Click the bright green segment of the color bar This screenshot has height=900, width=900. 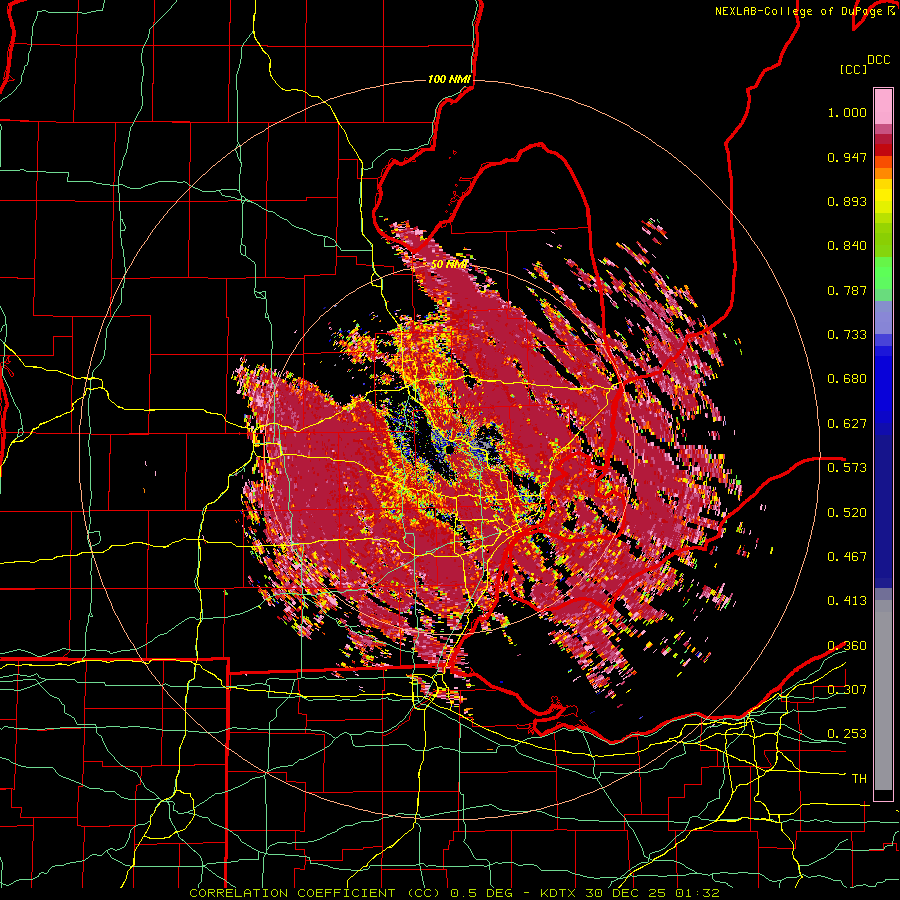(883, 273)
